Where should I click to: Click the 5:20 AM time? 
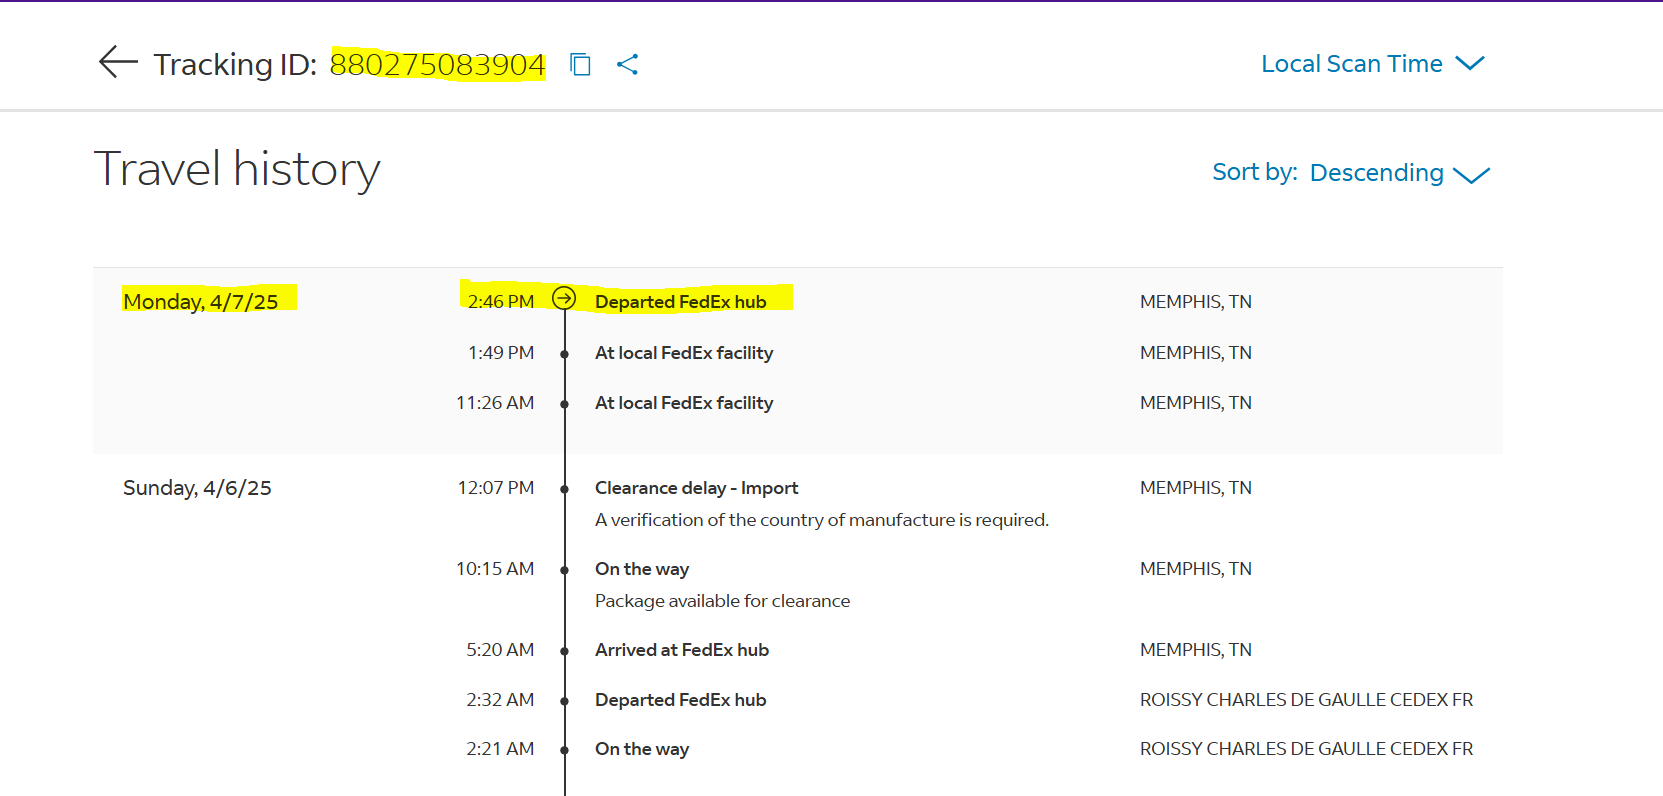(x=500, y=649)
